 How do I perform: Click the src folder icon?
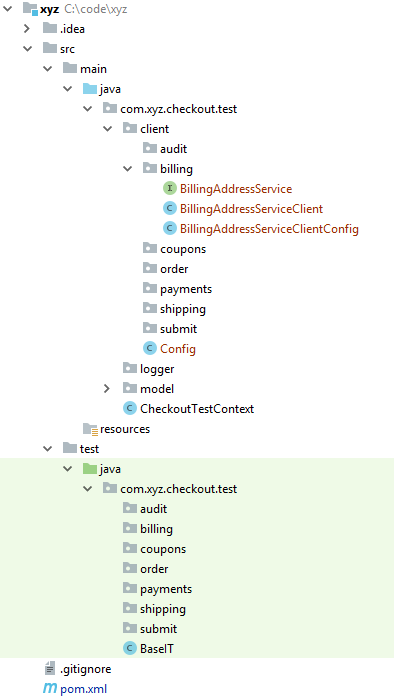point(50,48)
